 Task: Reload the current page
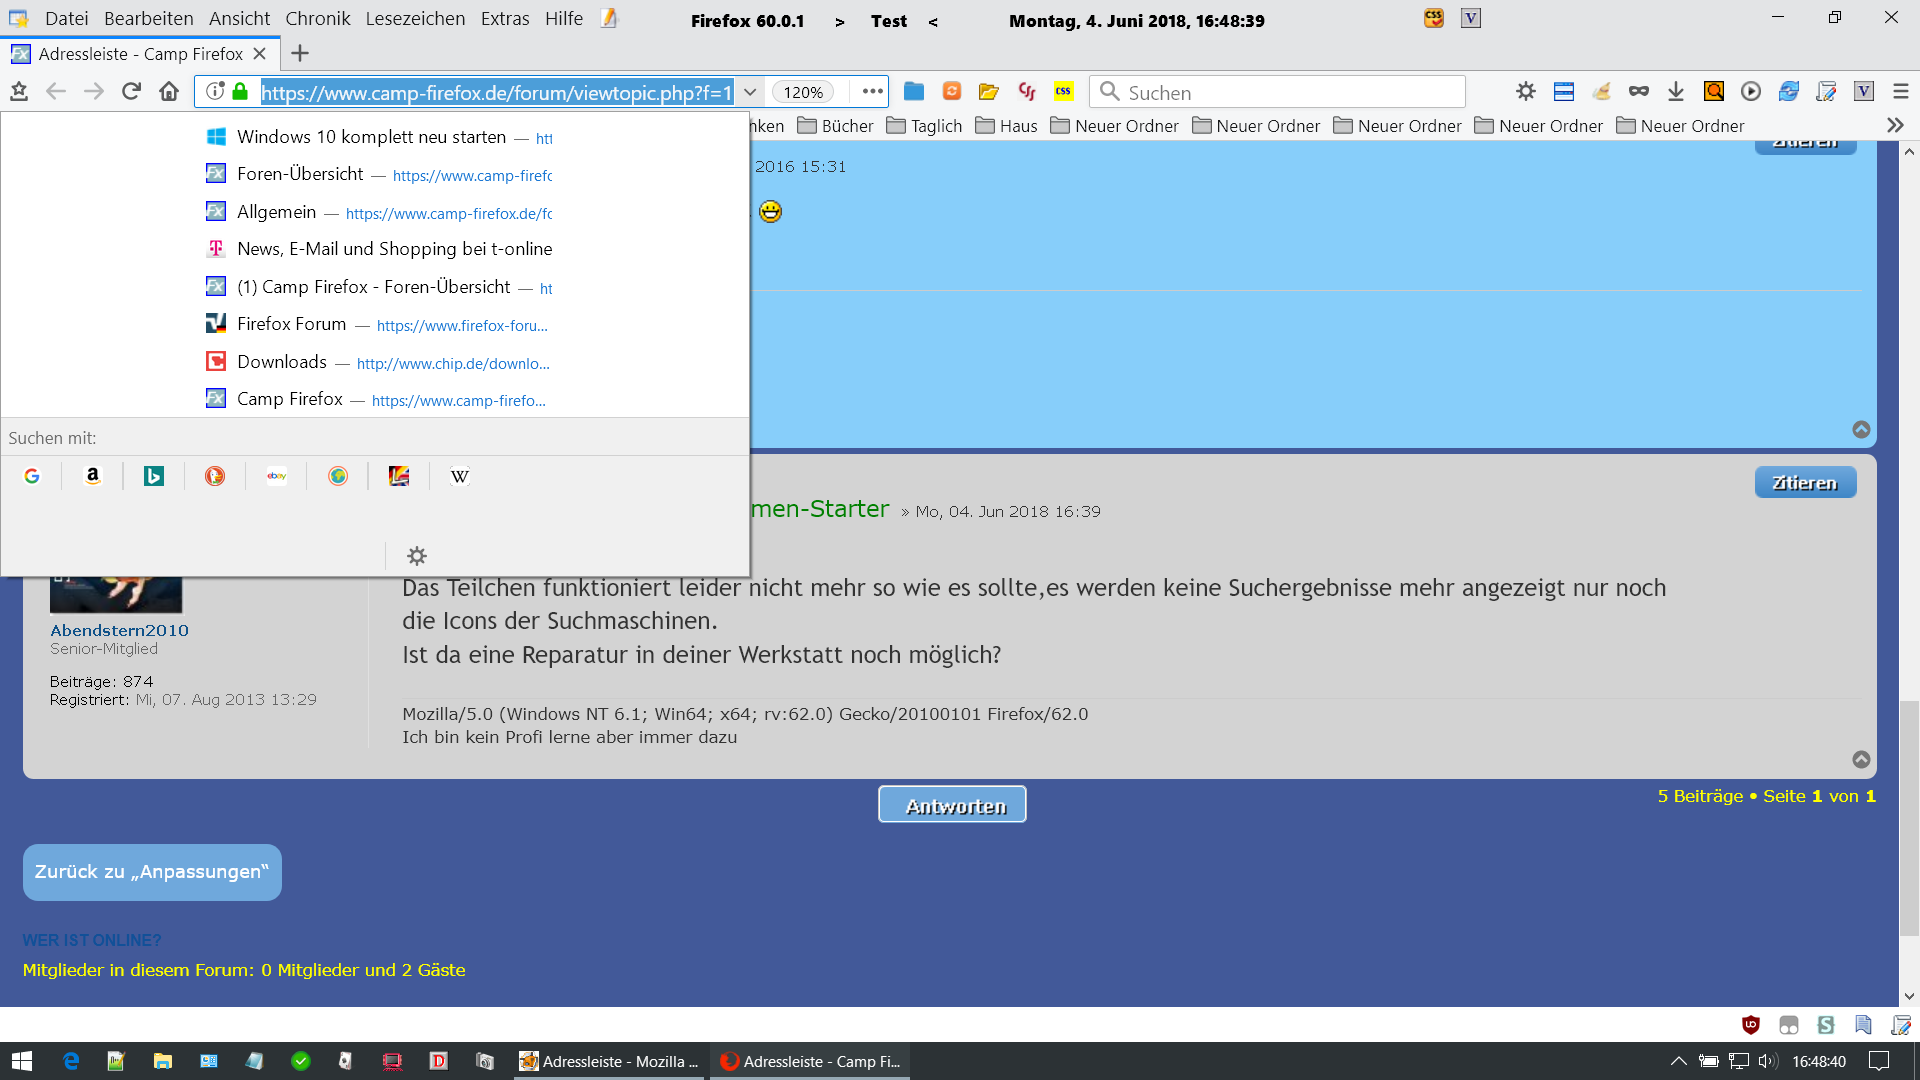131,92
